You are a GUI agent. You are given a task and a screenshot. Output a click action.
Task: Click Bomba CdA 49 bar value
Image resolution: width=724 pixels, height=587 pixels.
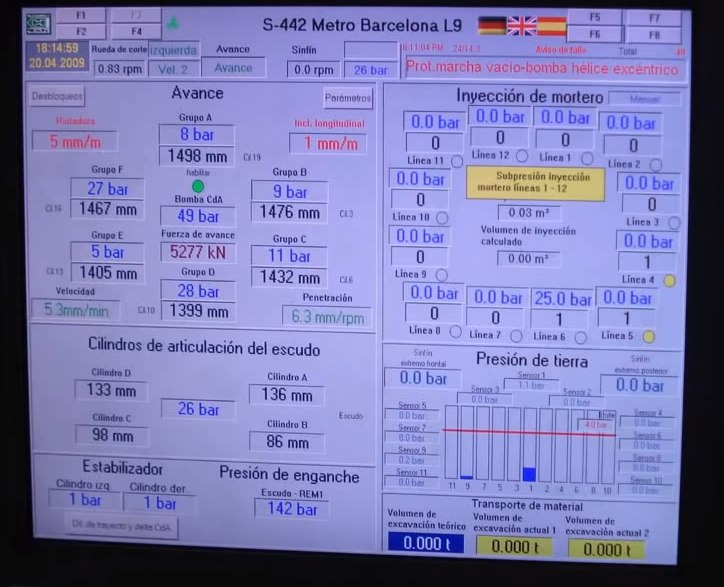(198, 216)
